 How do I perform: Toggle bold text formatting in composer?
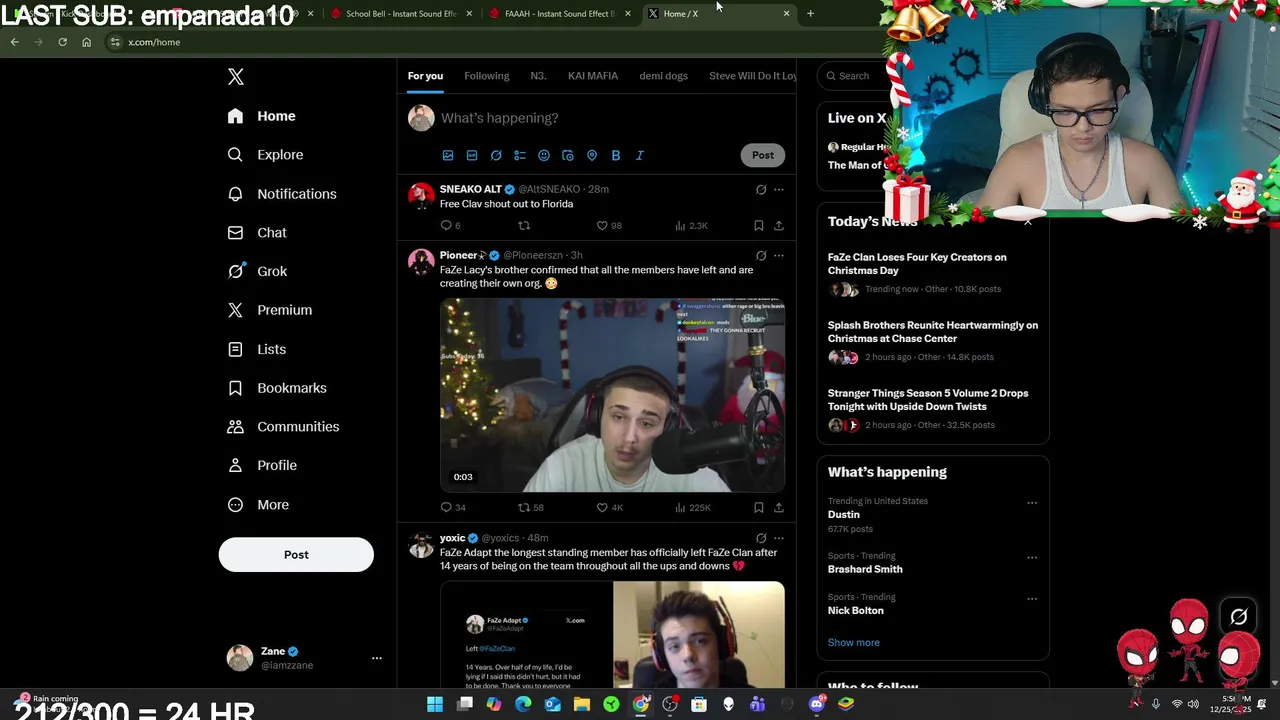[616, 155]
